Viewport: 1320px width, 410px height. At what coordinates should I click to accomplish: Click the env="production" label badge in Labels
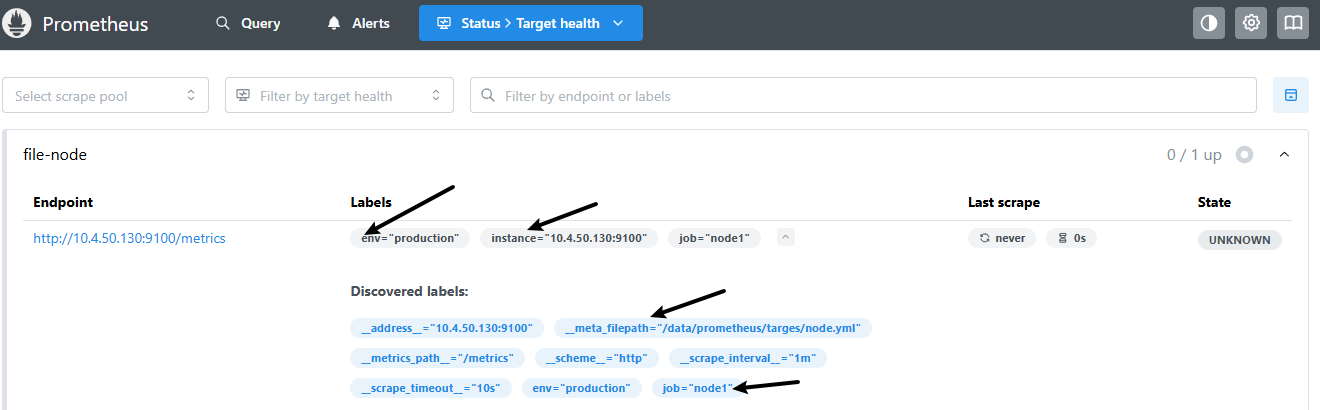coord(410,239)
